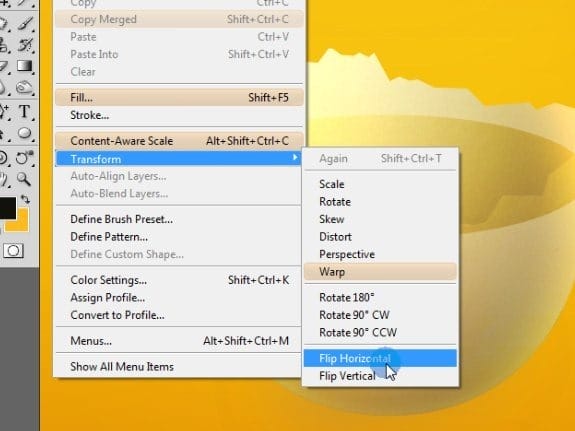
Task: Select Distort transform
Action: click(x=380, y=237)
